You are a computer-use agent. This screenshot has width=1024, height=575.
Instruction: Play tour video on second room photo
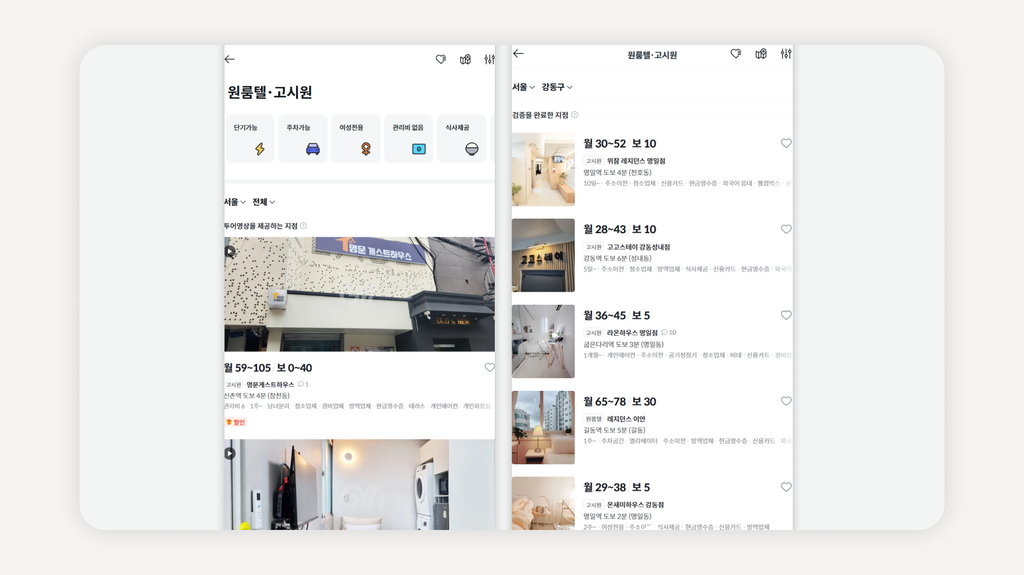click(230, 453)
